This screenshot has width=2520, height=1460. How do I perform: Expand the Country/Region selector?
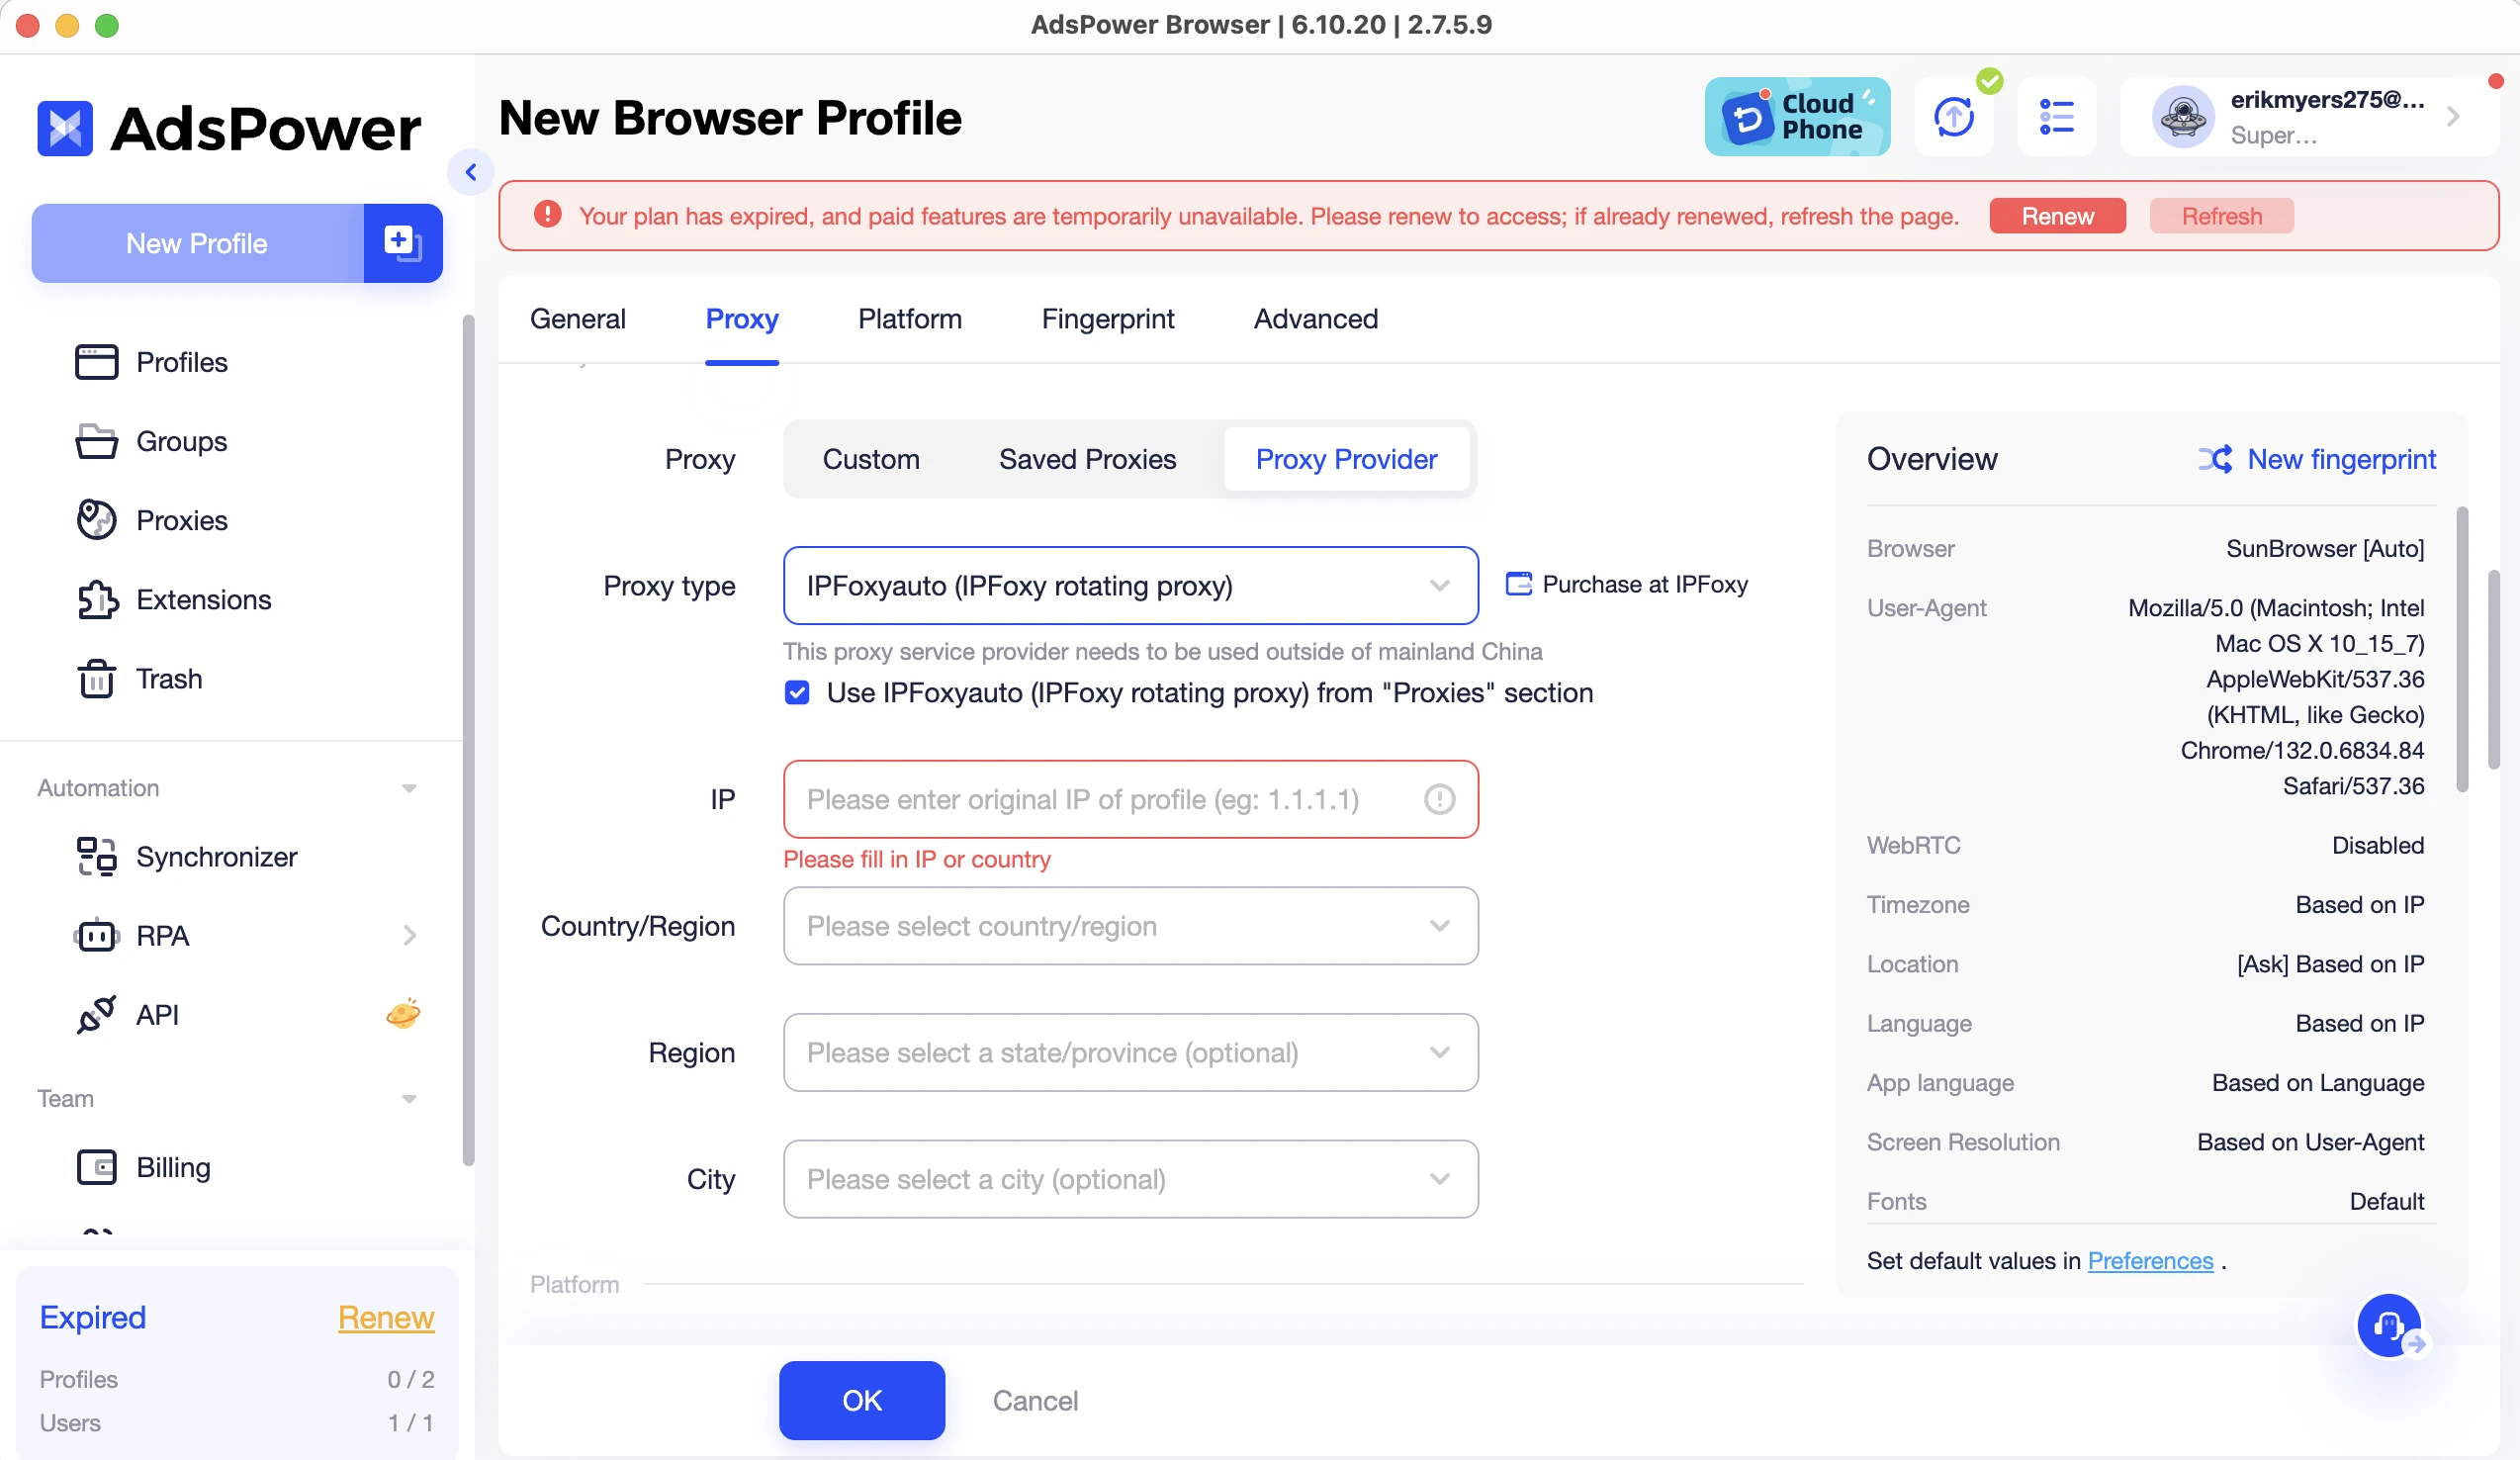pos(1129,925)
